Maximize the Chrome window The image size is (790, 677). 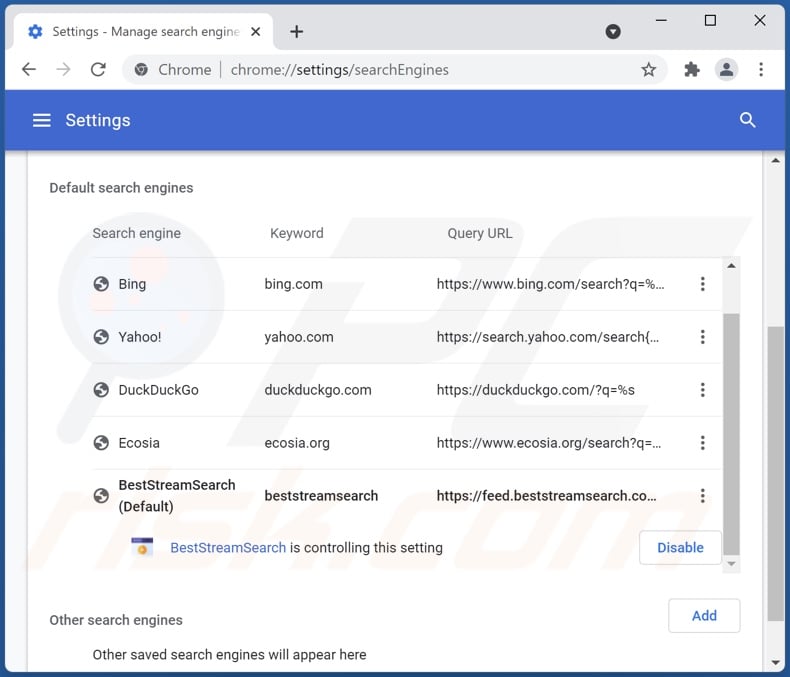[x=710, y=20]
